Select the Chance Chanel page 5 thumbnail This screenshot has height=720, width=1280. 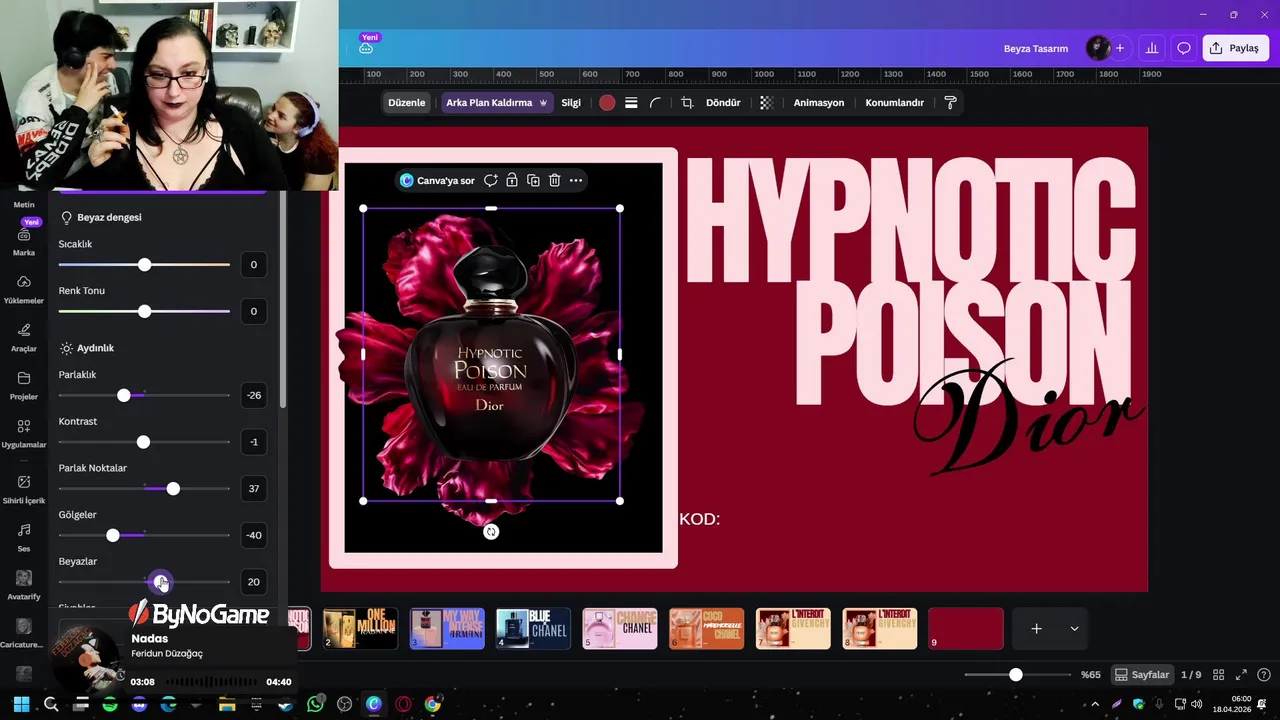point(620,628)
